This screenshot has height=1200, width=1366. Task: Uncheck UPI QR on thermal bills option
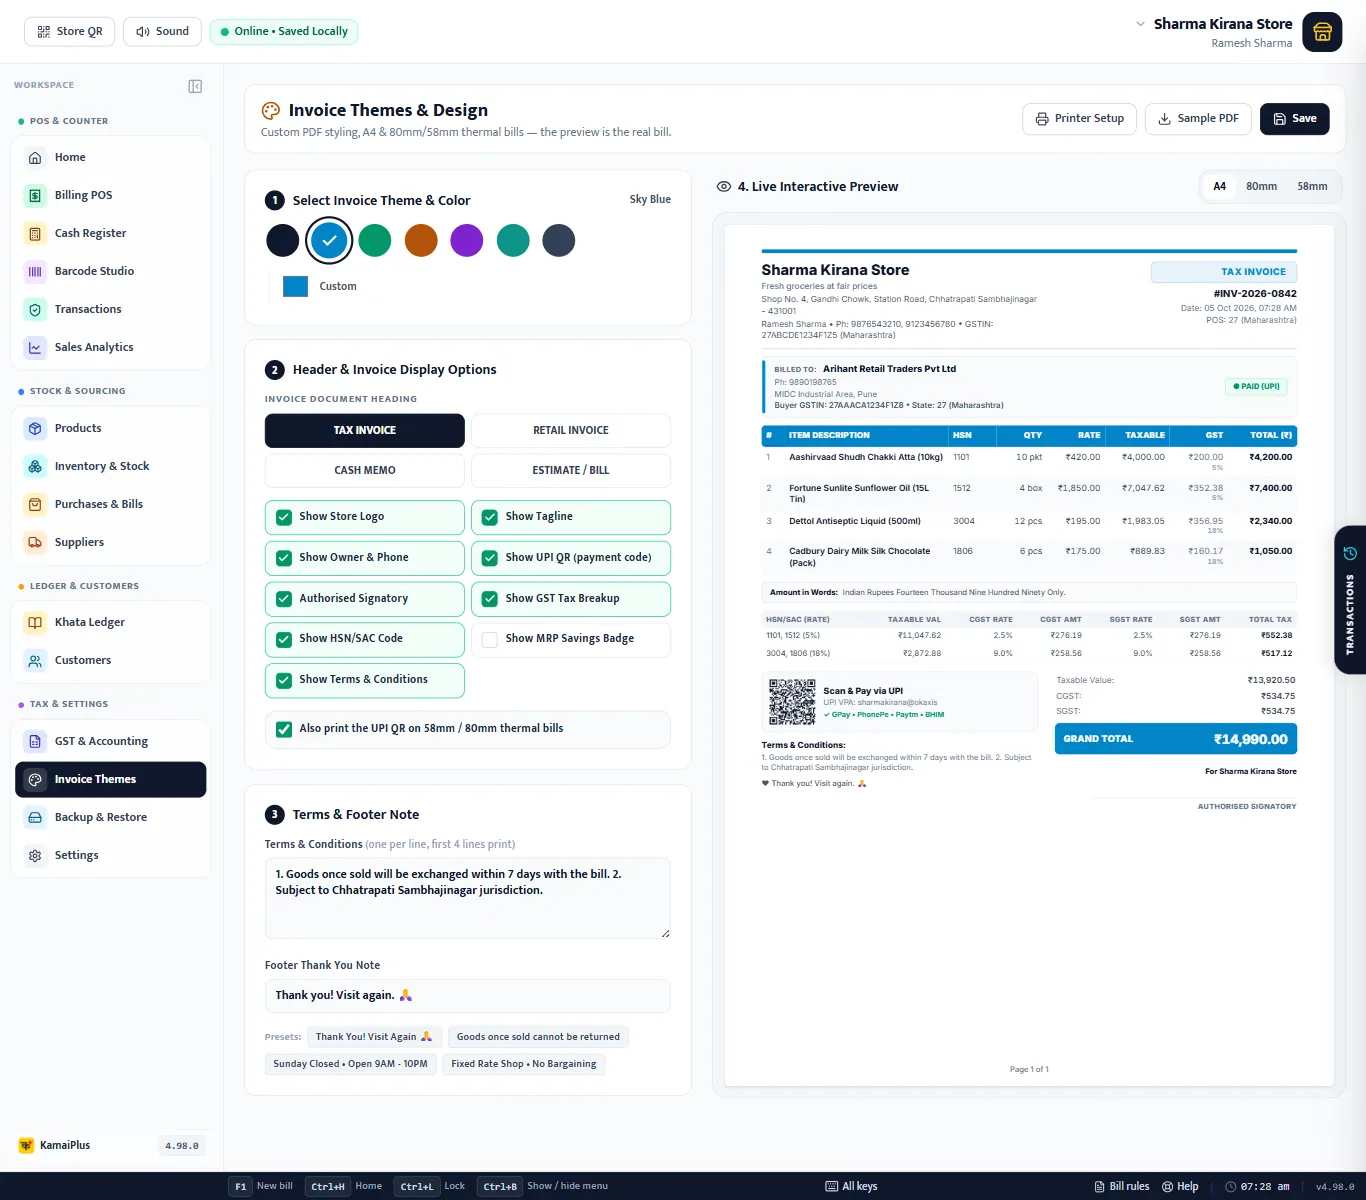284,729
